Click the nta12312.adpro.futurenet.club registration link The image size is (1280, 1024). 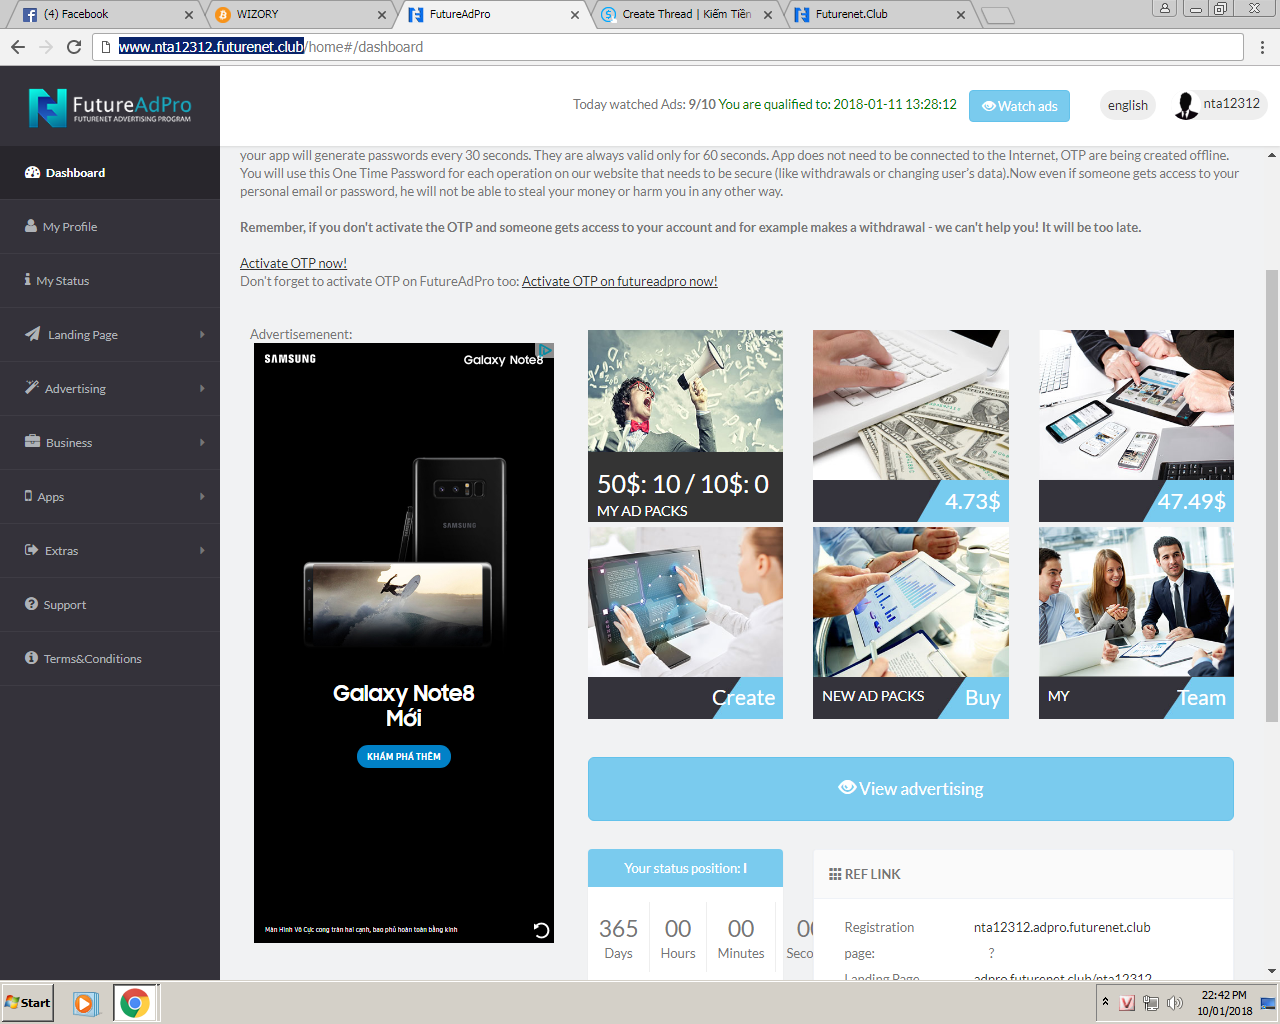[1062, 927]
